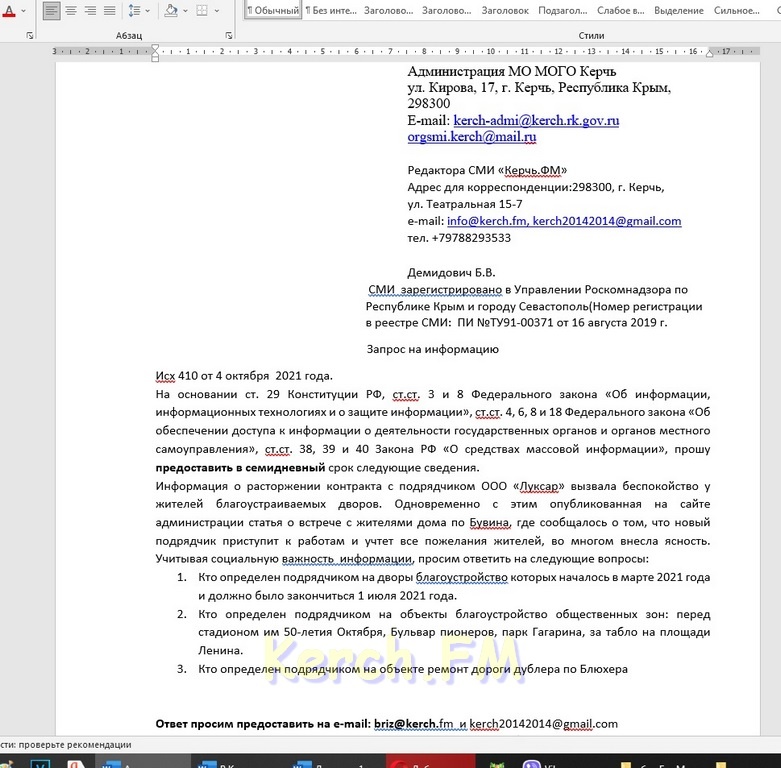Click the line spacing icon
This screenshot has height=768, width=781.
[134, 11]
